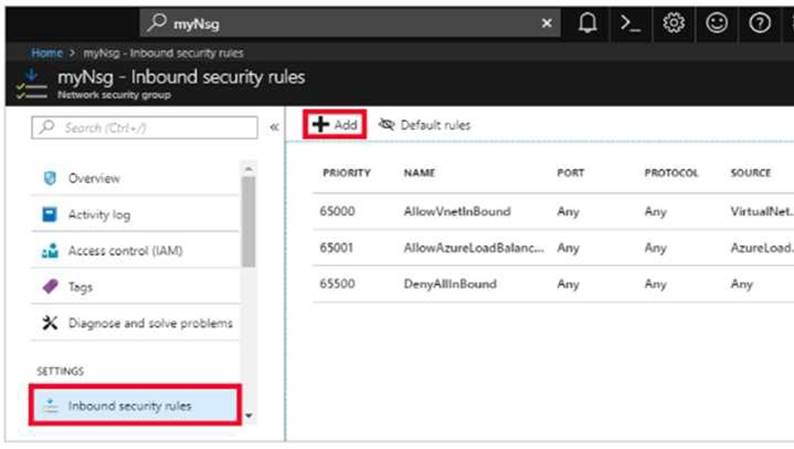
Task: Open the DenyAllInBound rule
Action: pyautogui.click(x=450, y=283)
